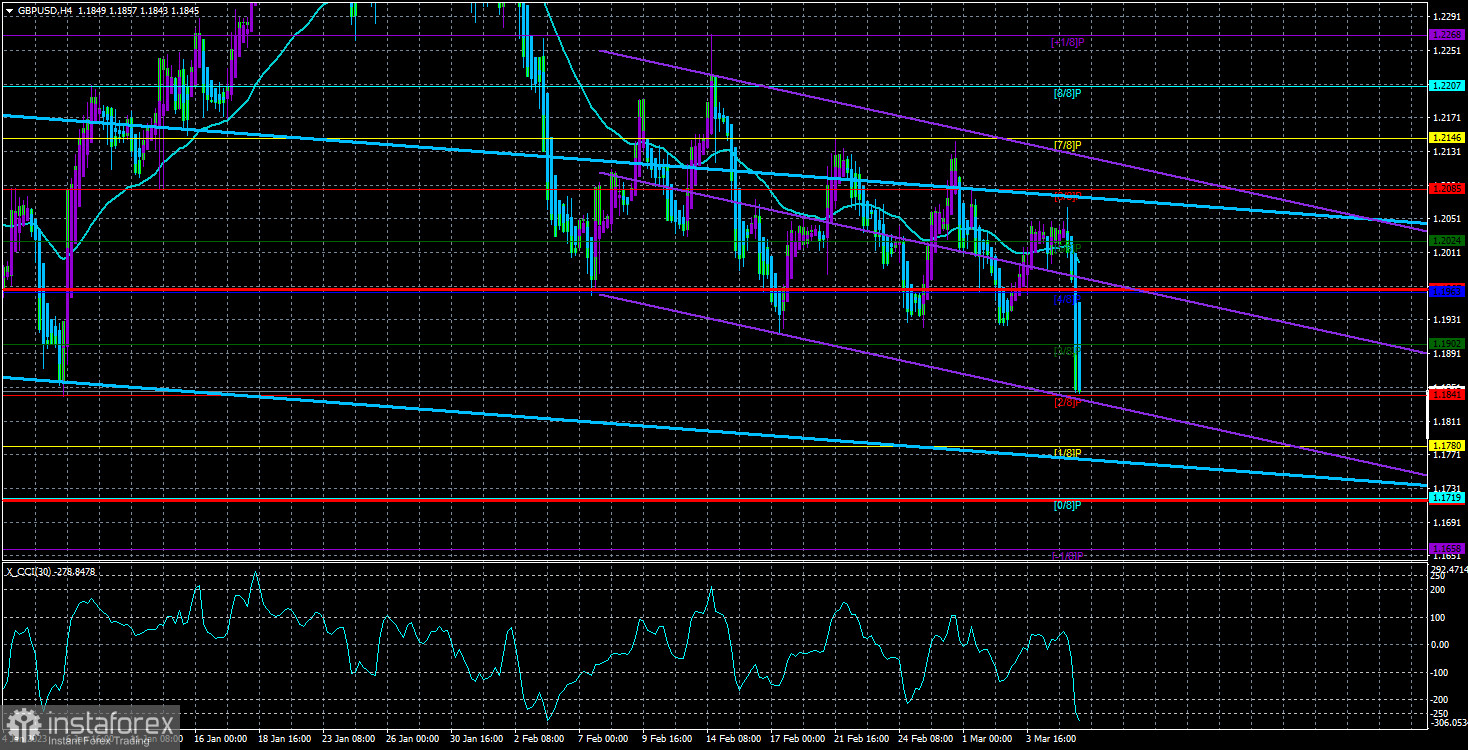1468x750 pixels.
Task: Select the 1.2146 yellow price label
Action: click(x=1447, y=138)
